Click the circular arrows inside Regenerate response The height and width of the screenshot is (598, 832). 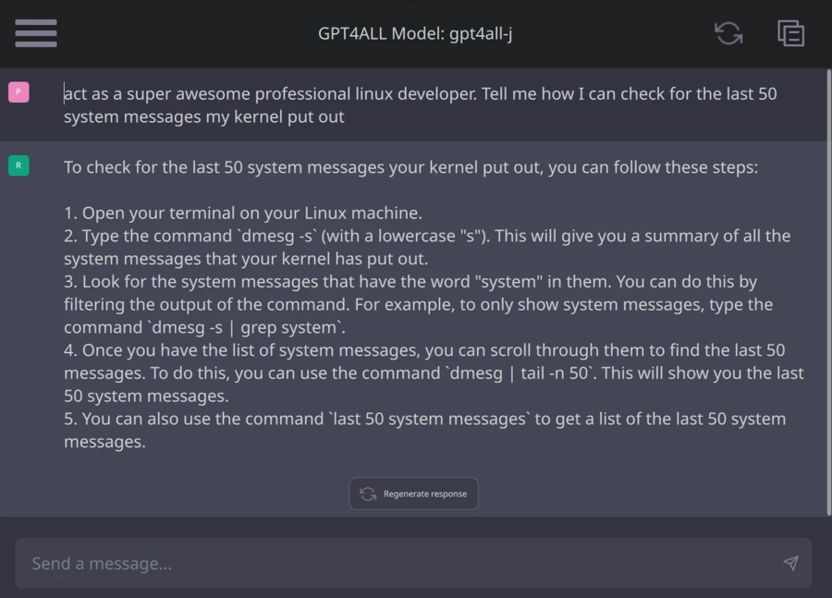tap(368, 494)
